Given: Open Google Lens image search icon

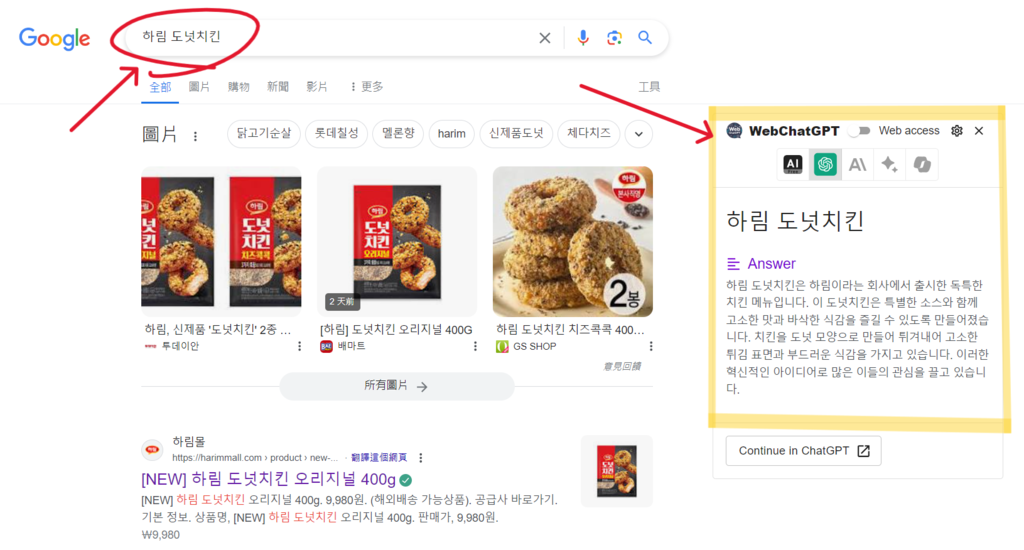Looking at the screenshot, I should [614, 38].
